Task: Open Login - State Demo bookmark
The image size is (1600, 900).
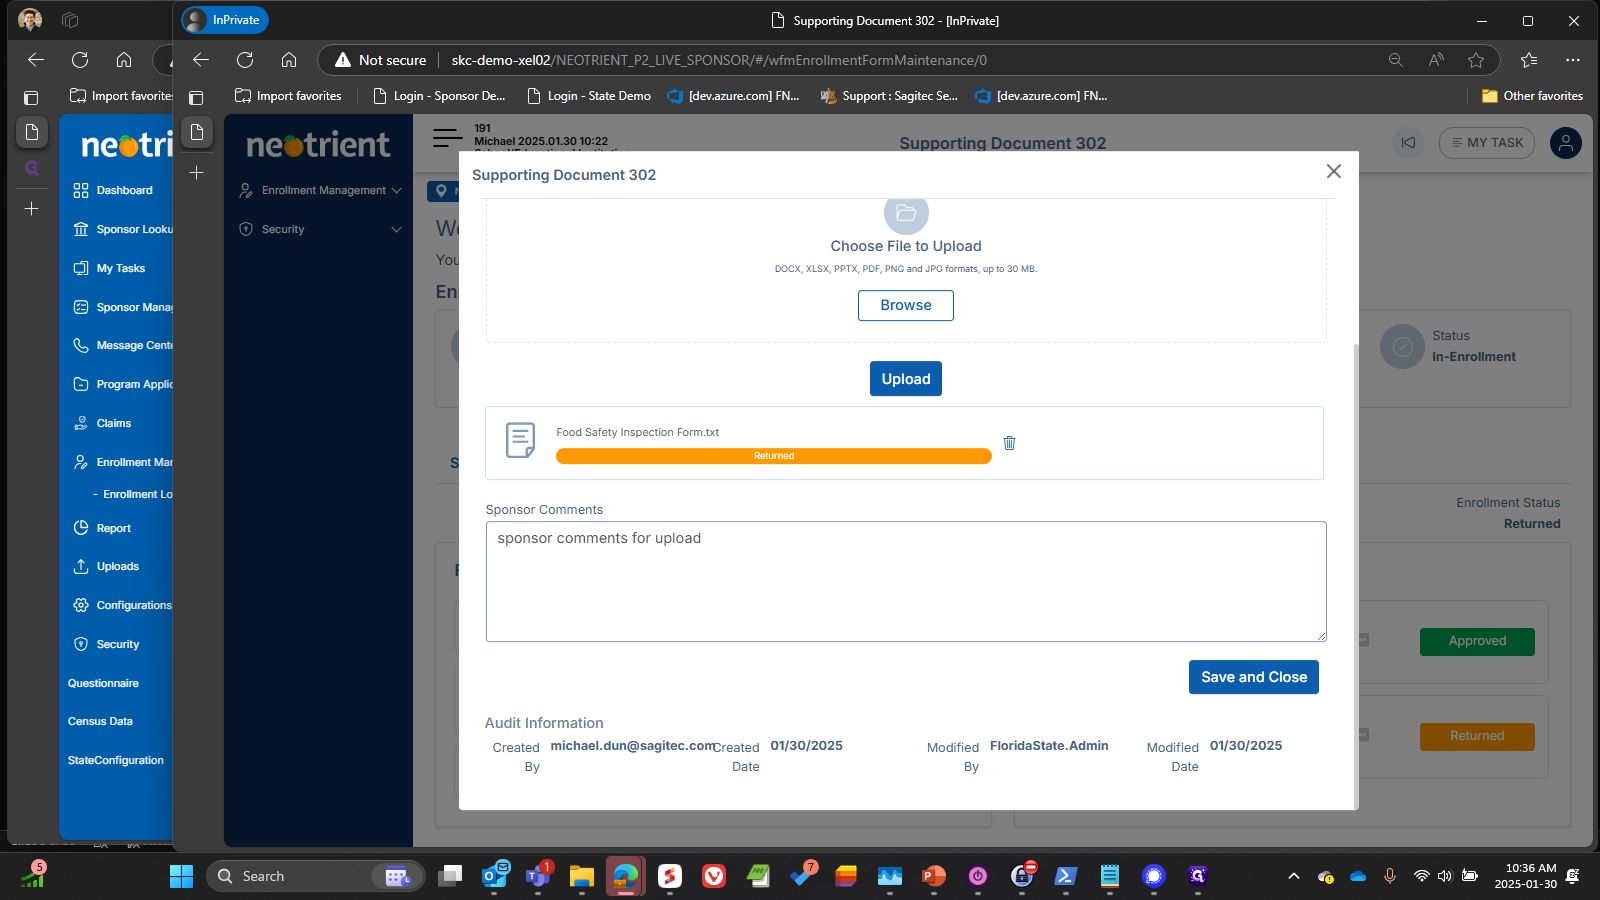Action: click(590, 96)
